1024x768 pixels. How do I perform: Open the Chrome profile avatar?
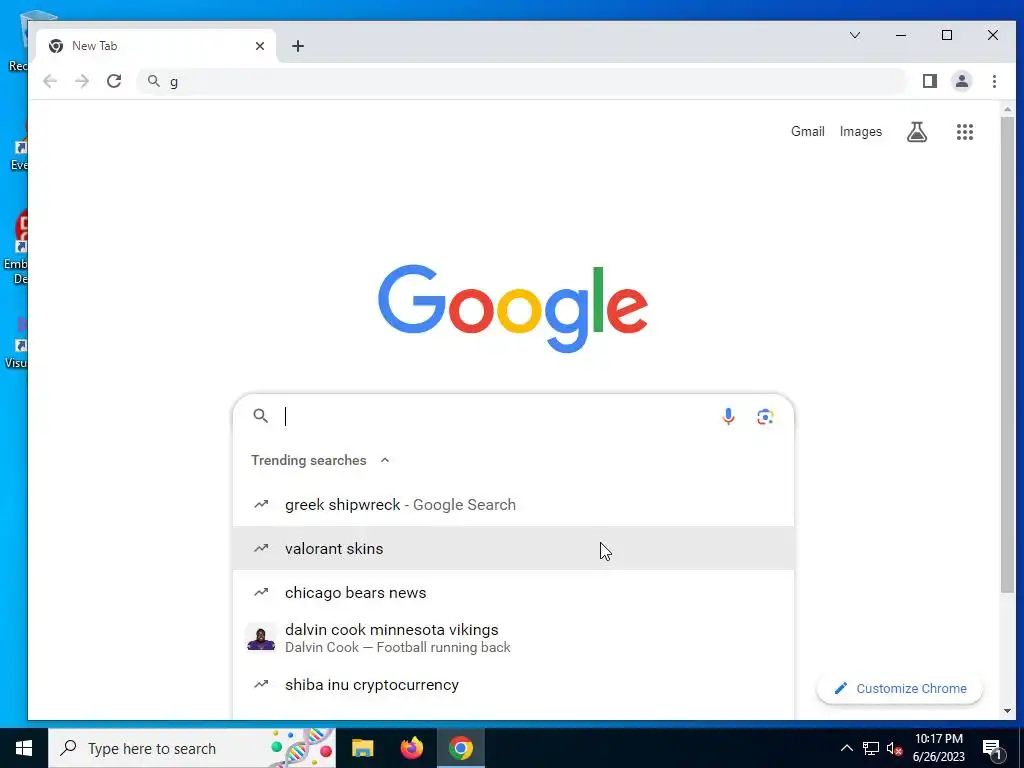pyautogui.click(x=962, y=81)
